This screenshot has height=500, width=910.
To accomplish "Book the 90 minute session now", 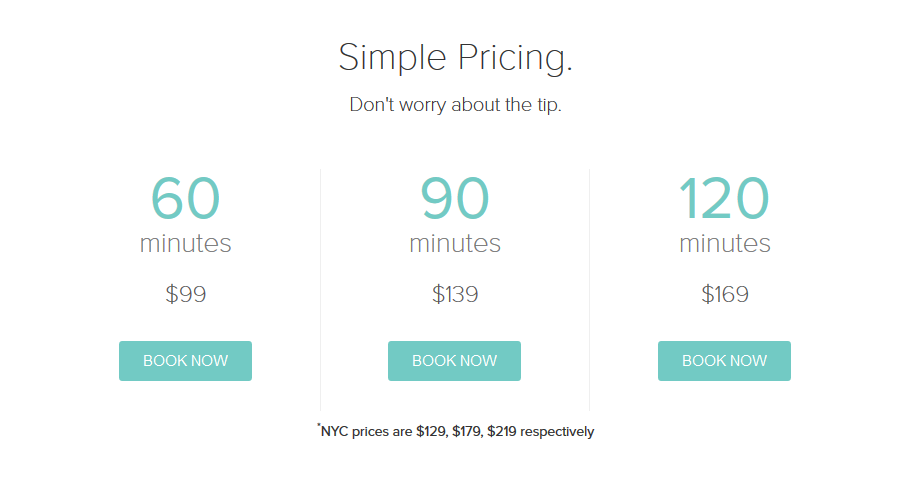I will click(x=454, y=361).
